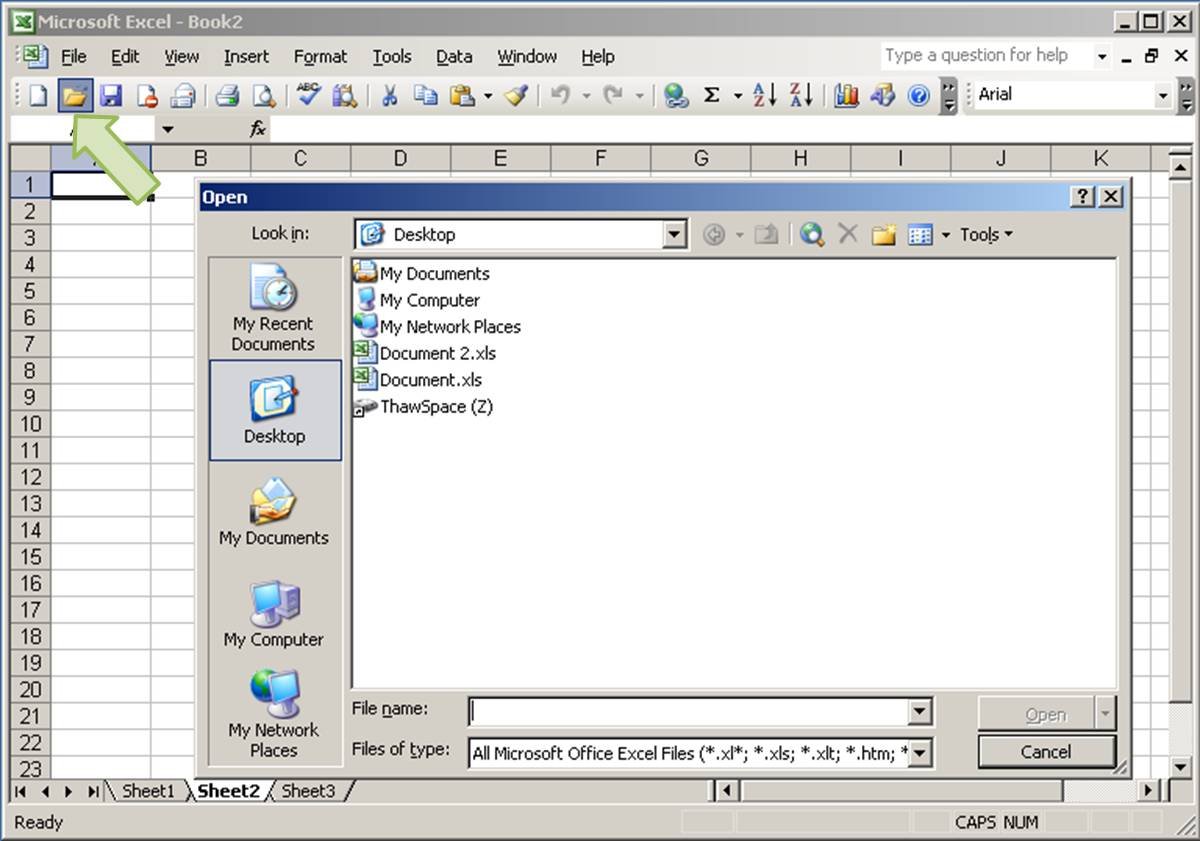The height and width of the screenshot is (841, 1200).
Task: Open the Format menu
Action: (320, 57)
